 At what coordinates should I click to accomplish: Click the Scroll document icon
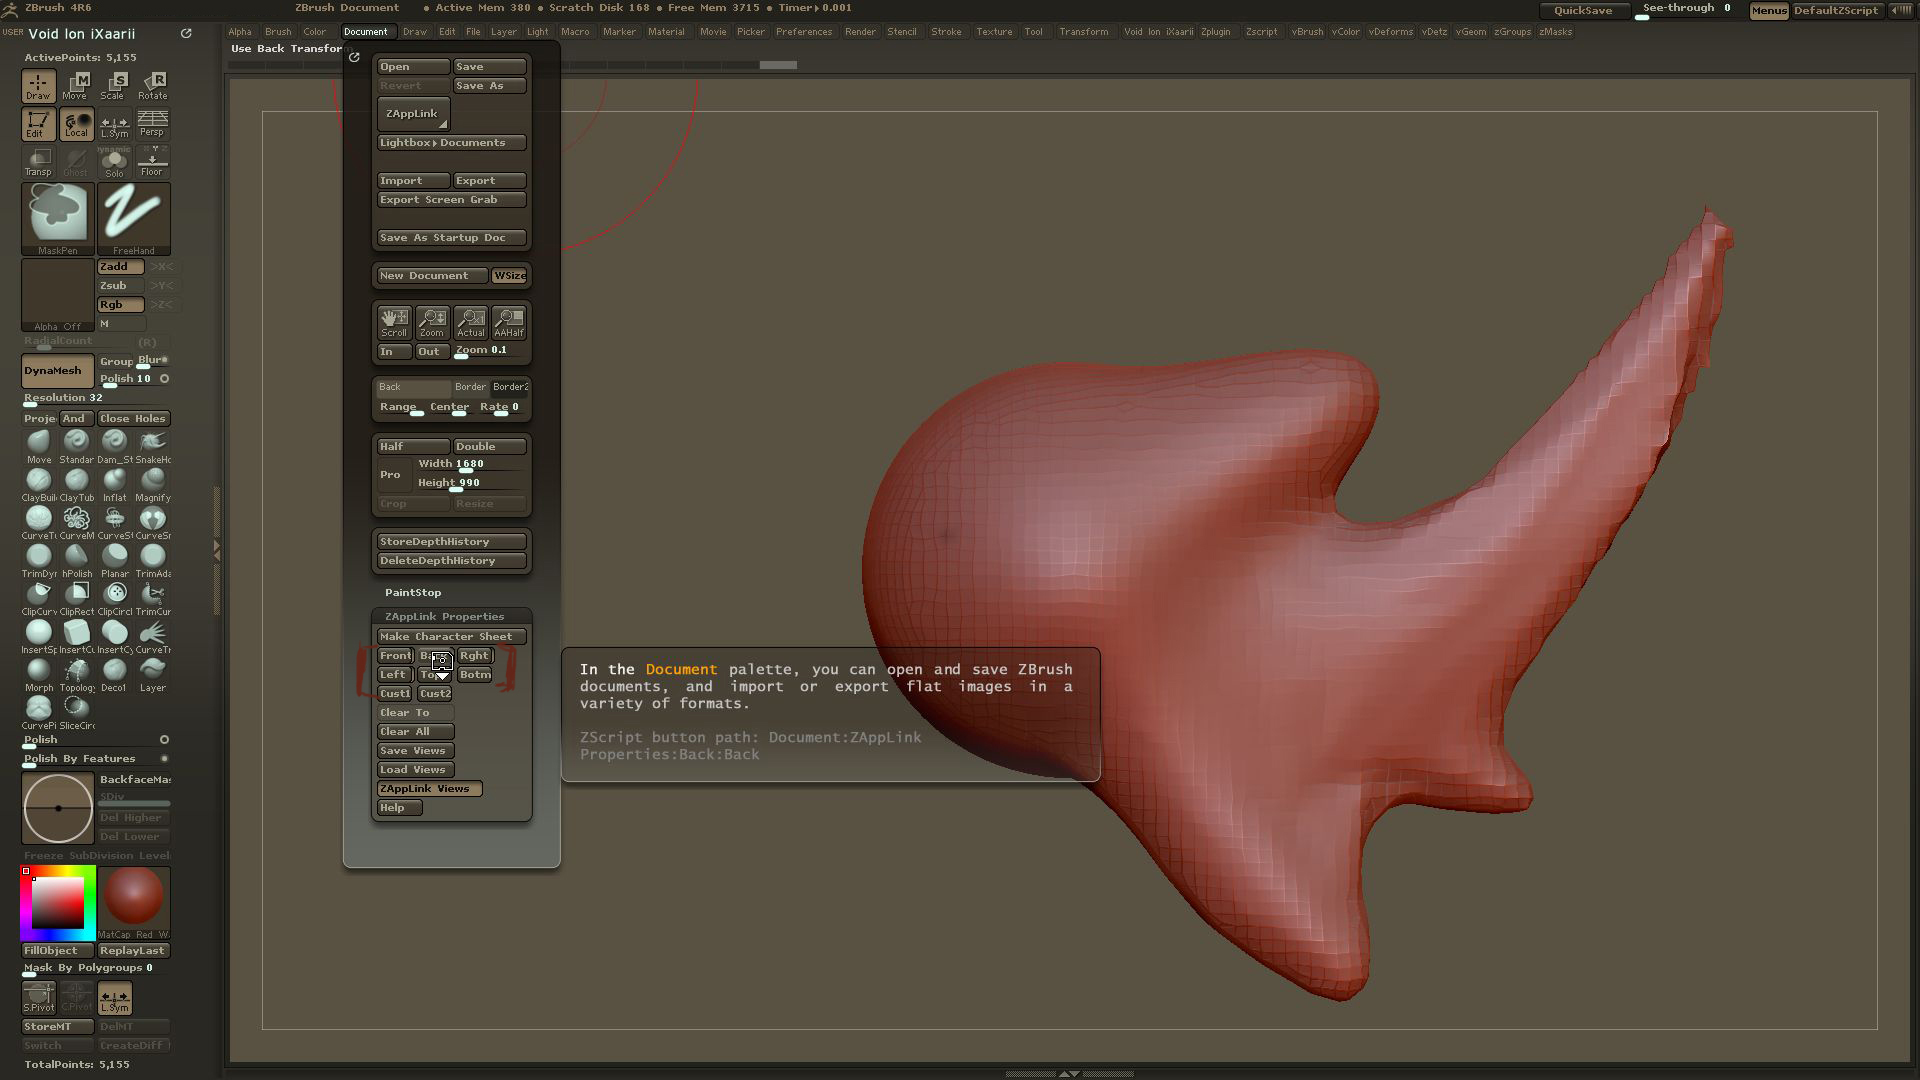(394, 323)
